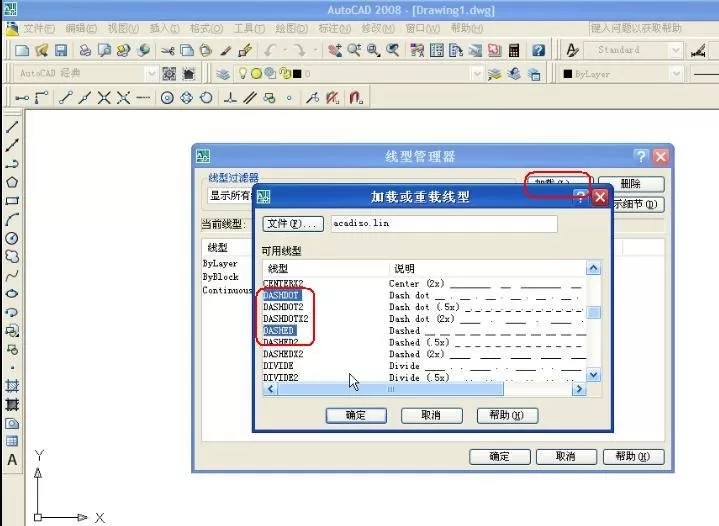Click the Open file icon
This screenshot has width=719, height=526.
pos(41,50)
